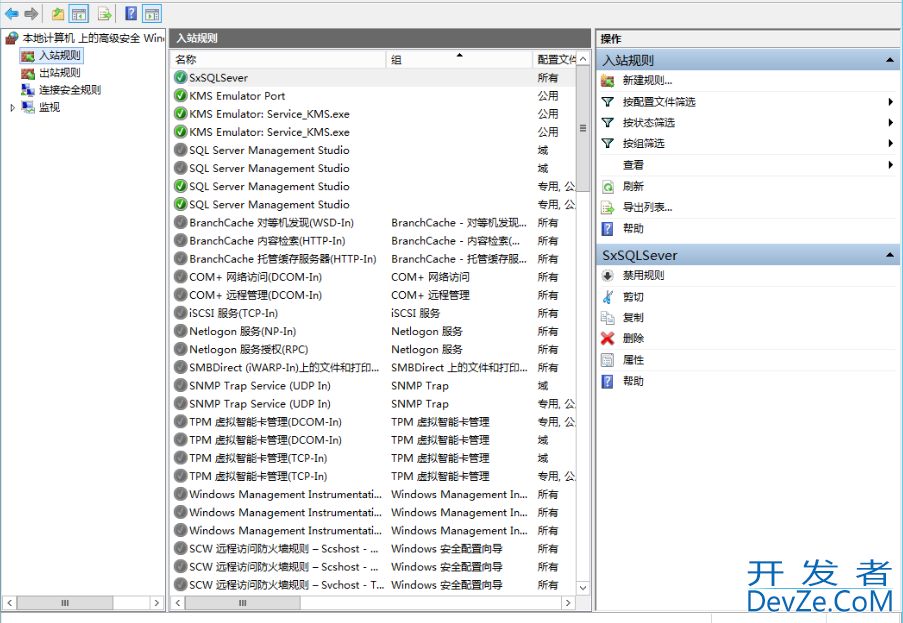Screen dimensions: 903x623
Task: Open the 按状态筛选 submenu arrow
Action: coord(891,123)
